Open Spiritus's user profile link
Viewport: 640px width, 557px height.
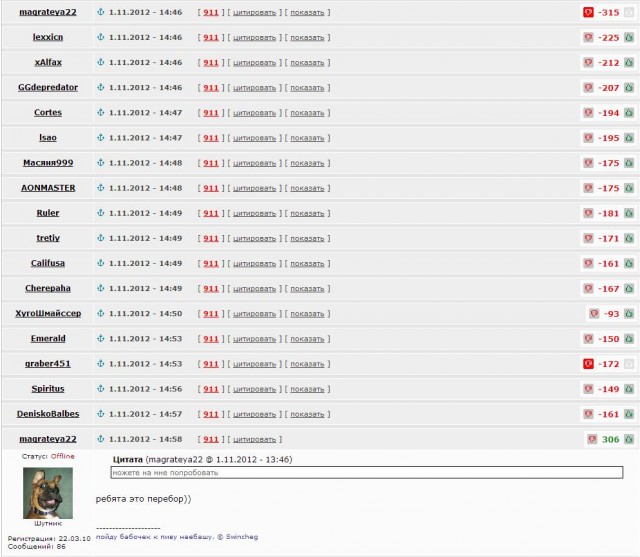(48, 388)
